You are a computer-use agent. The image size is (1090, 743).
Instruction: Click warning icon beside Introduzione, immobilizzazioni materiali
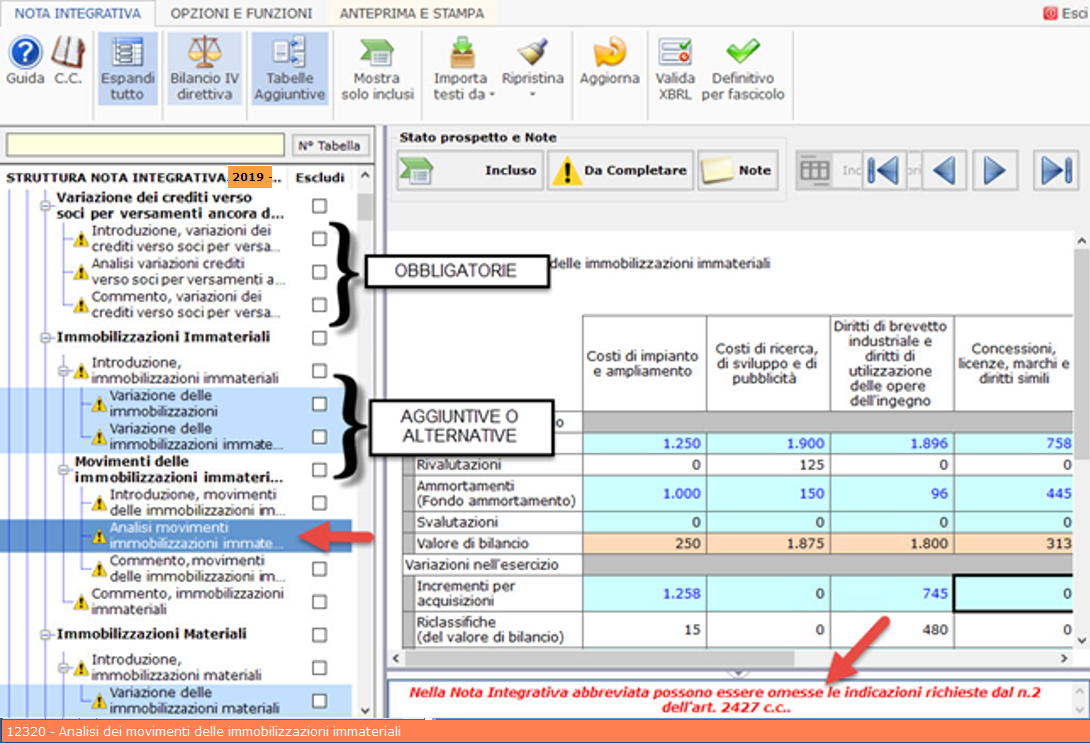[x=81, y=668]
